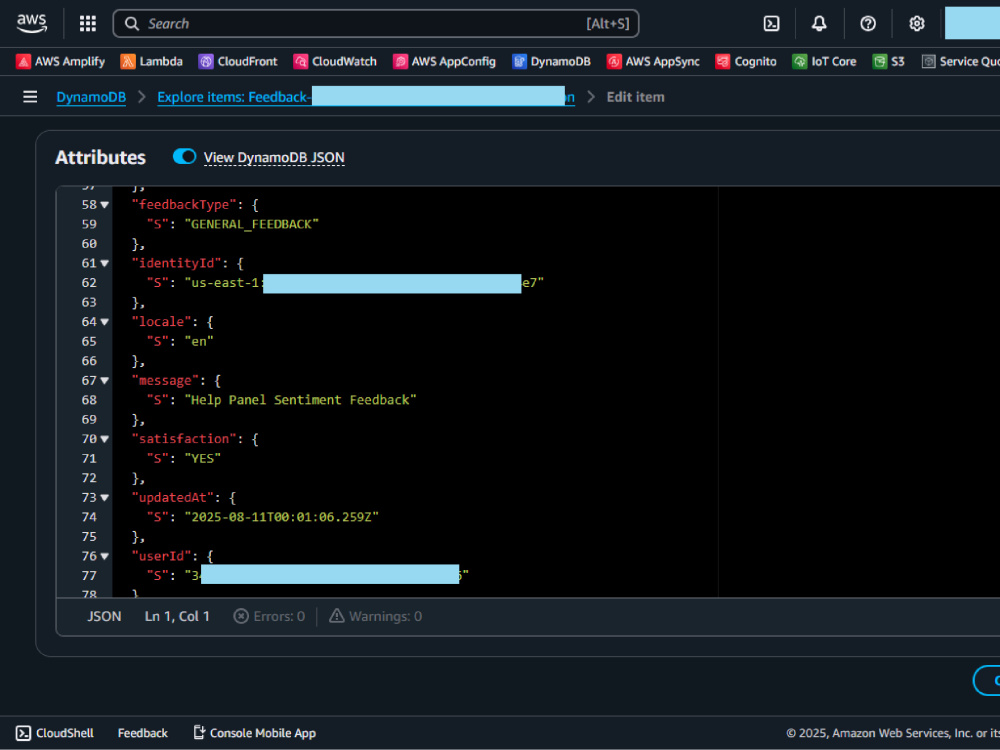
Task: Click the "en" locale value on line 65
Action: (199, 341)
